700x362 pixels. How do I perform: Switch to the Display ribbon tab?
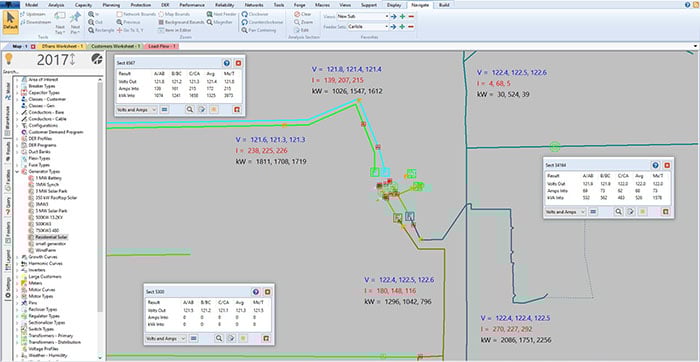(394, 4)
